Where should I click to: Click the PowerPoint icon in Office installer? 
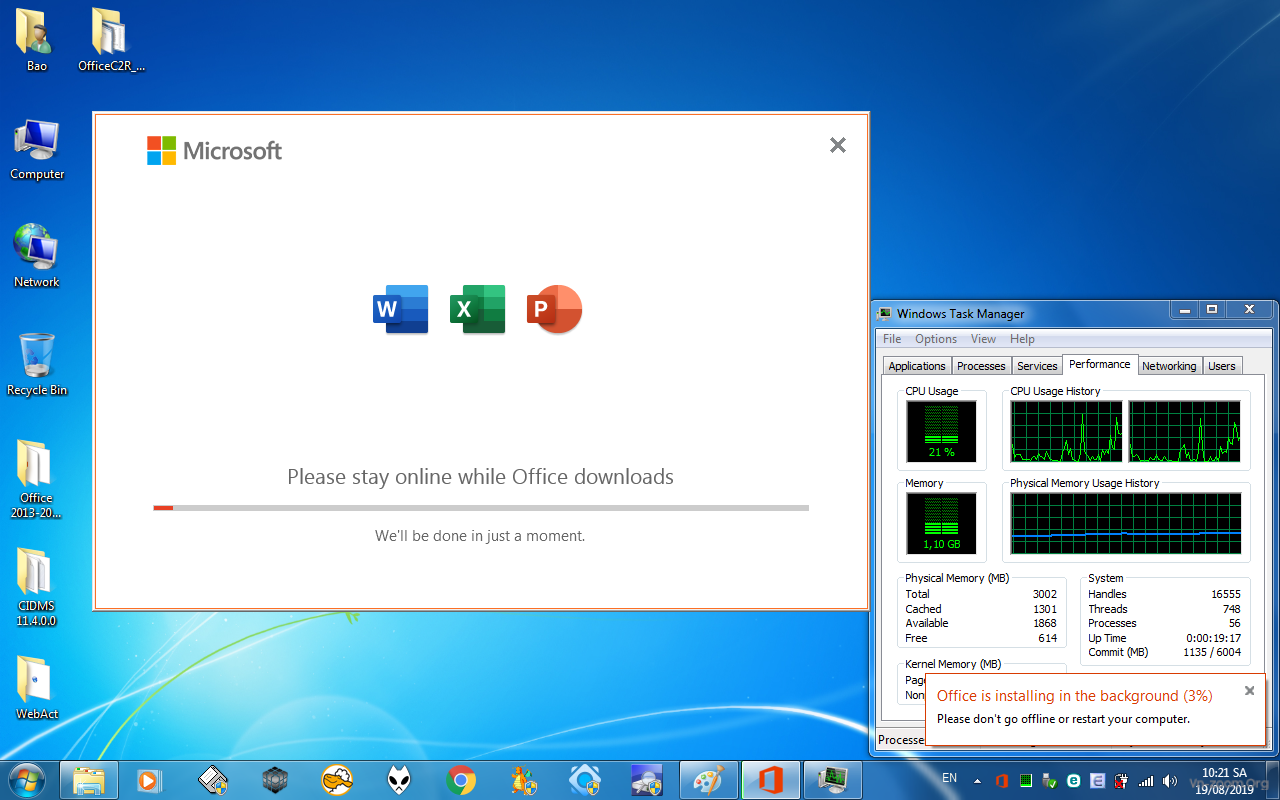(554, 309)
